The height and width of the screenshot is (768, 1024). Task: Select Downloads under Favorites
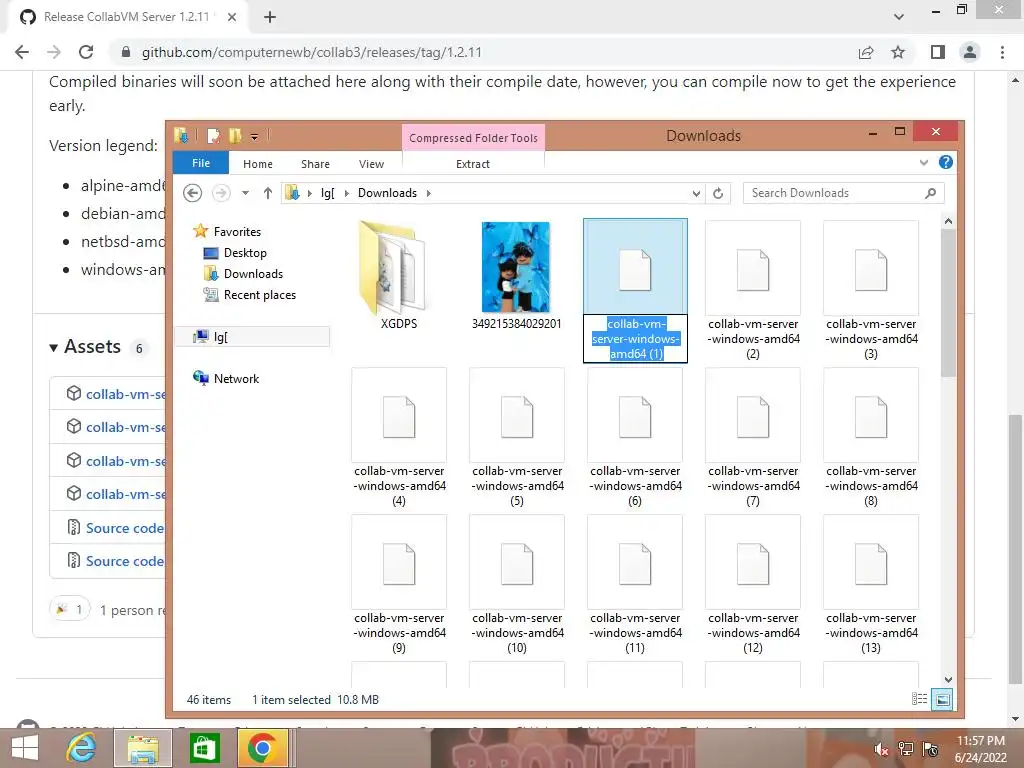[x=243, y=274]
